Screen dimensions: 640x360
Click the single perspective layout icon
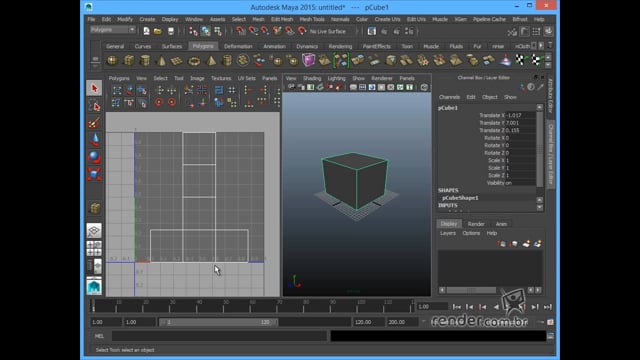(94, 231)
